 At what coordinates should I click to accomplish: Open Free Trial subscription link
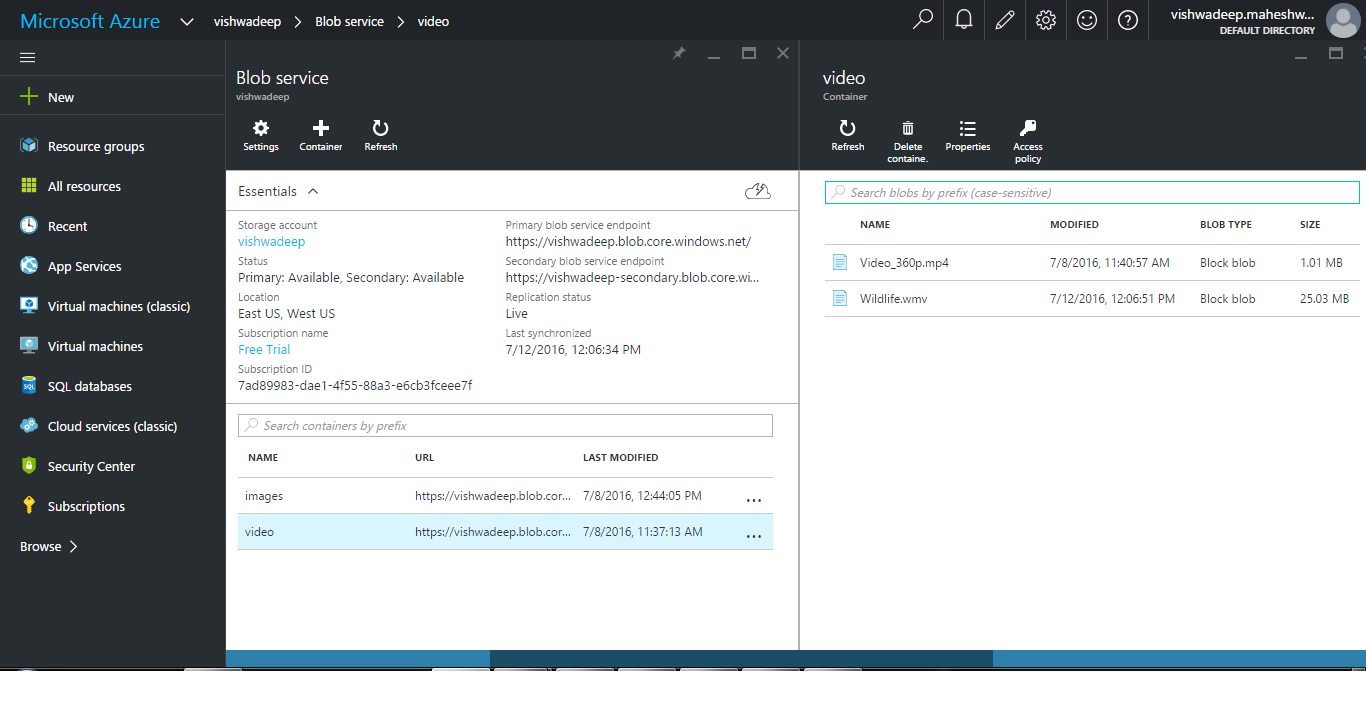[x=264, y=349]
